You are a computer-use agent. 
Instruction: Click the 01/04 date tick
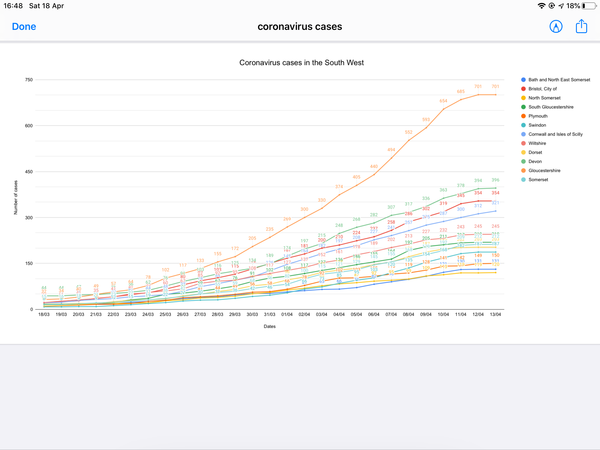pos(287,314)
